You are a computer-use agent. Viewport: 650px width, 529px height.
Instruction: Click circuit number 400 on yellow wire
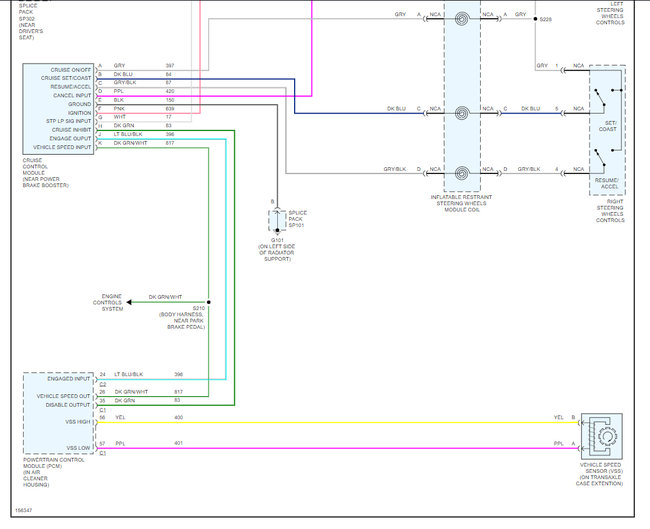click(x=178, y=417)
